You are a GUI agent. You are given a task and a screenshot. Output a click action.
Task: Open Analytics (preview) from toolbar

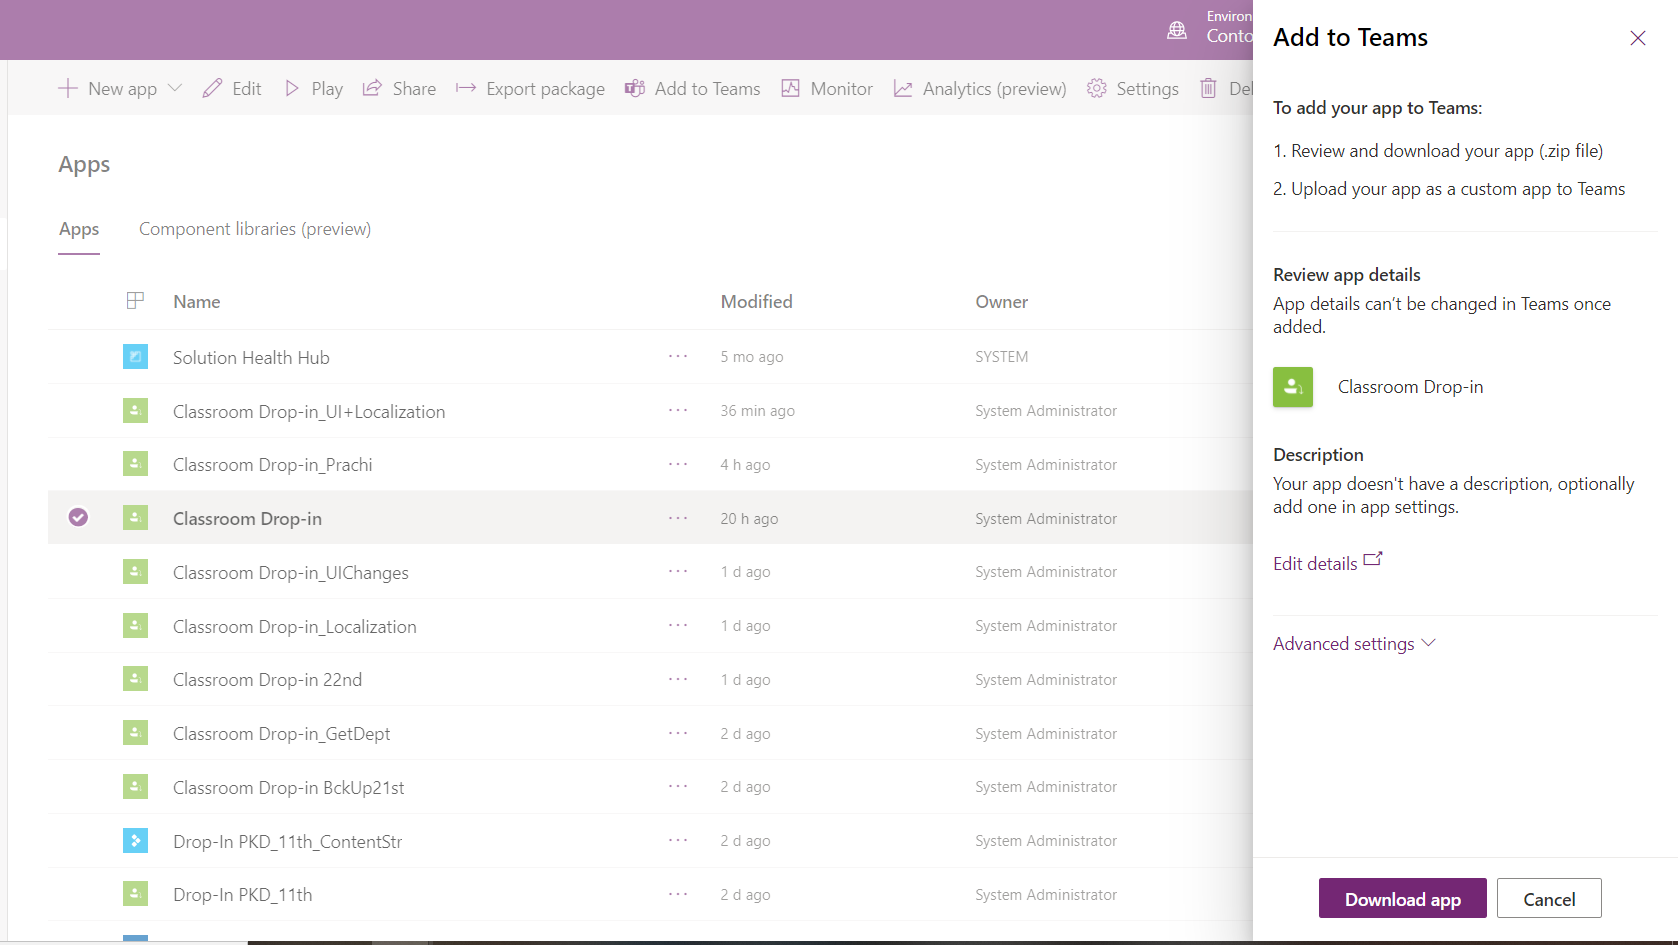pyautogui.click(x=980, y=88)
